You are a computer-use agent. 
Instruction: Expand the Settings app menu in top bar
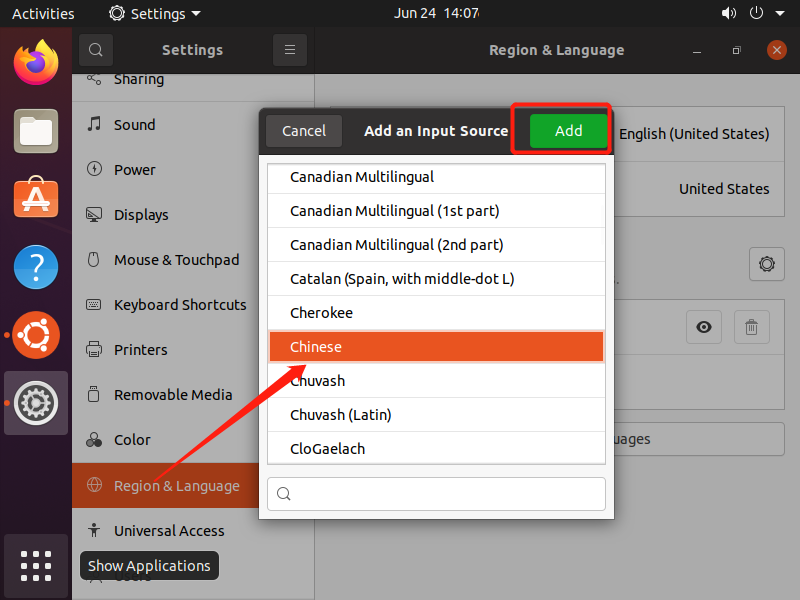click(155, 14)
